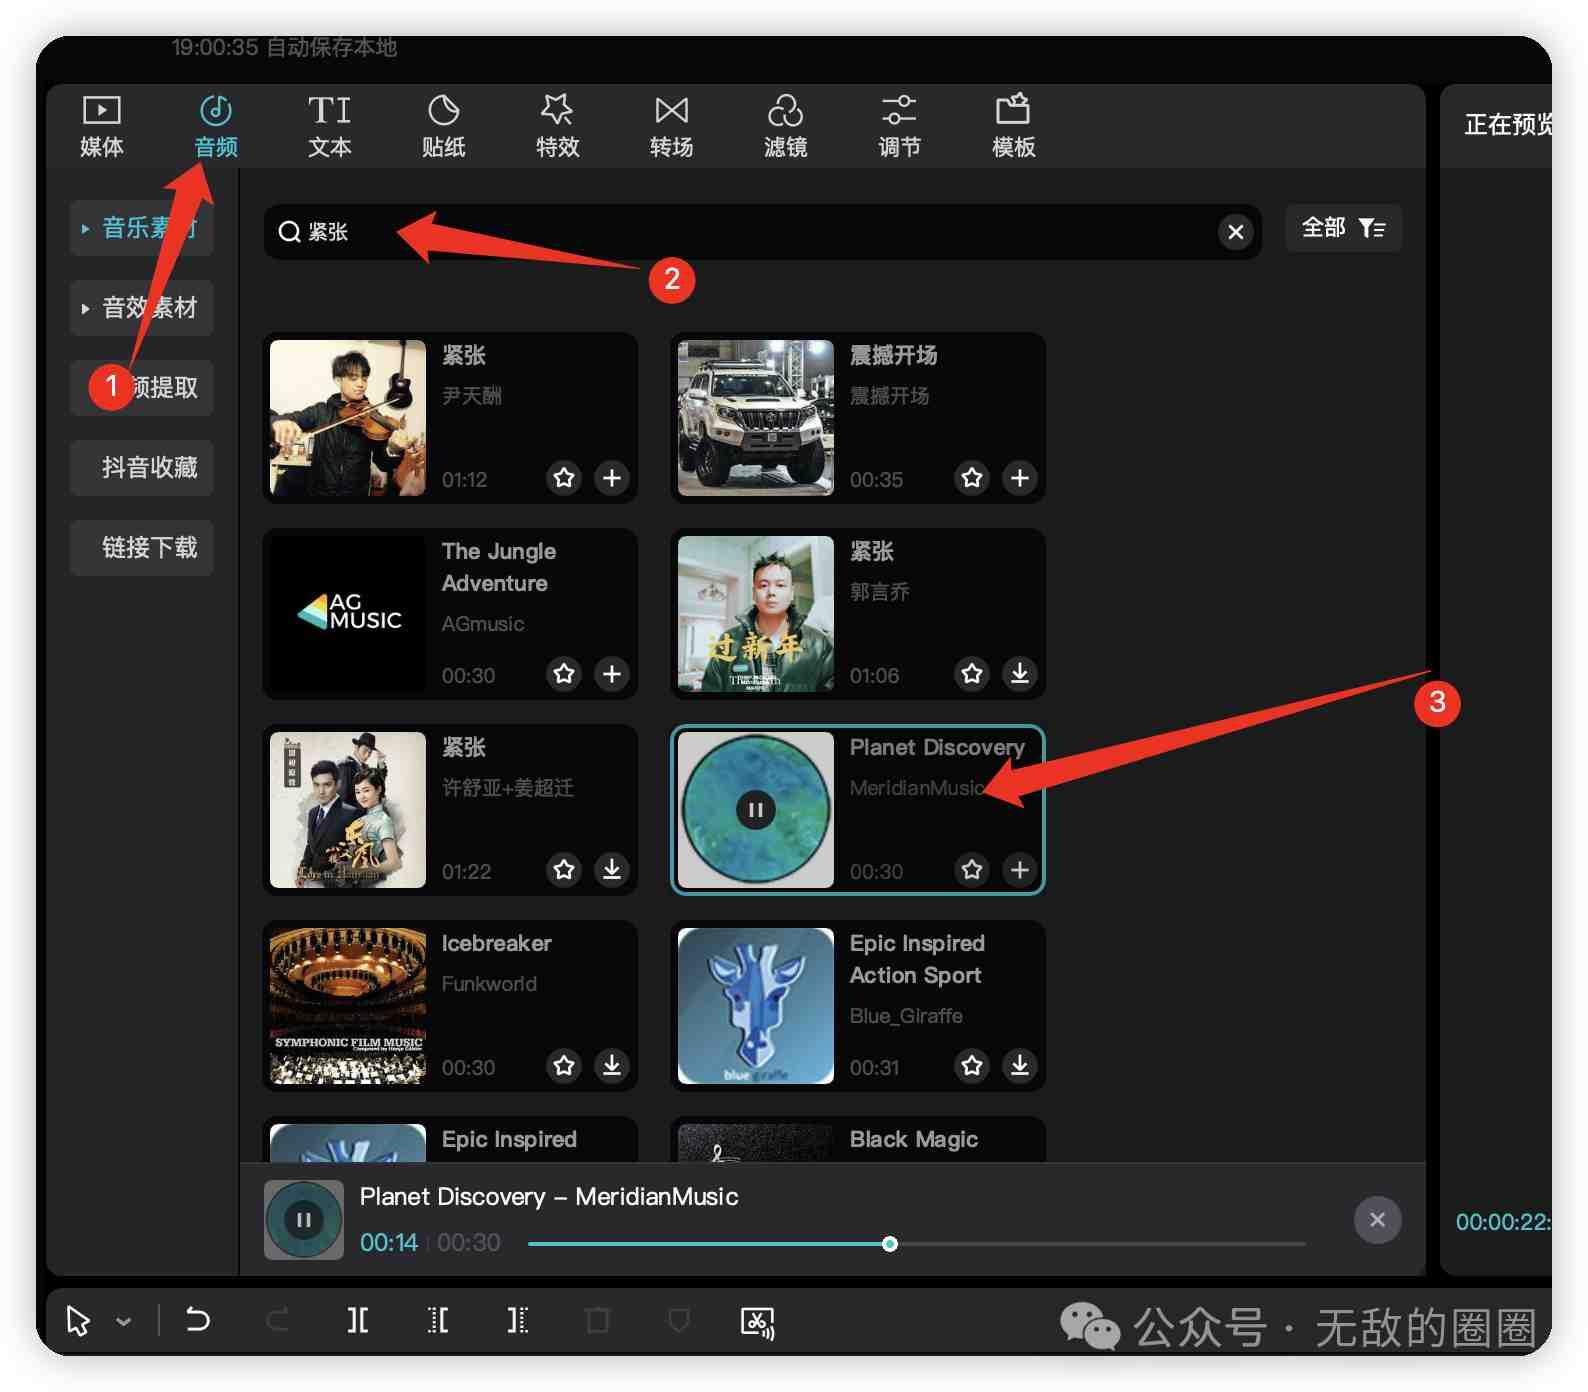
Task: Star the 震撼开场 track as favorite
Action: pyautogui.click(x=971, y=478)
